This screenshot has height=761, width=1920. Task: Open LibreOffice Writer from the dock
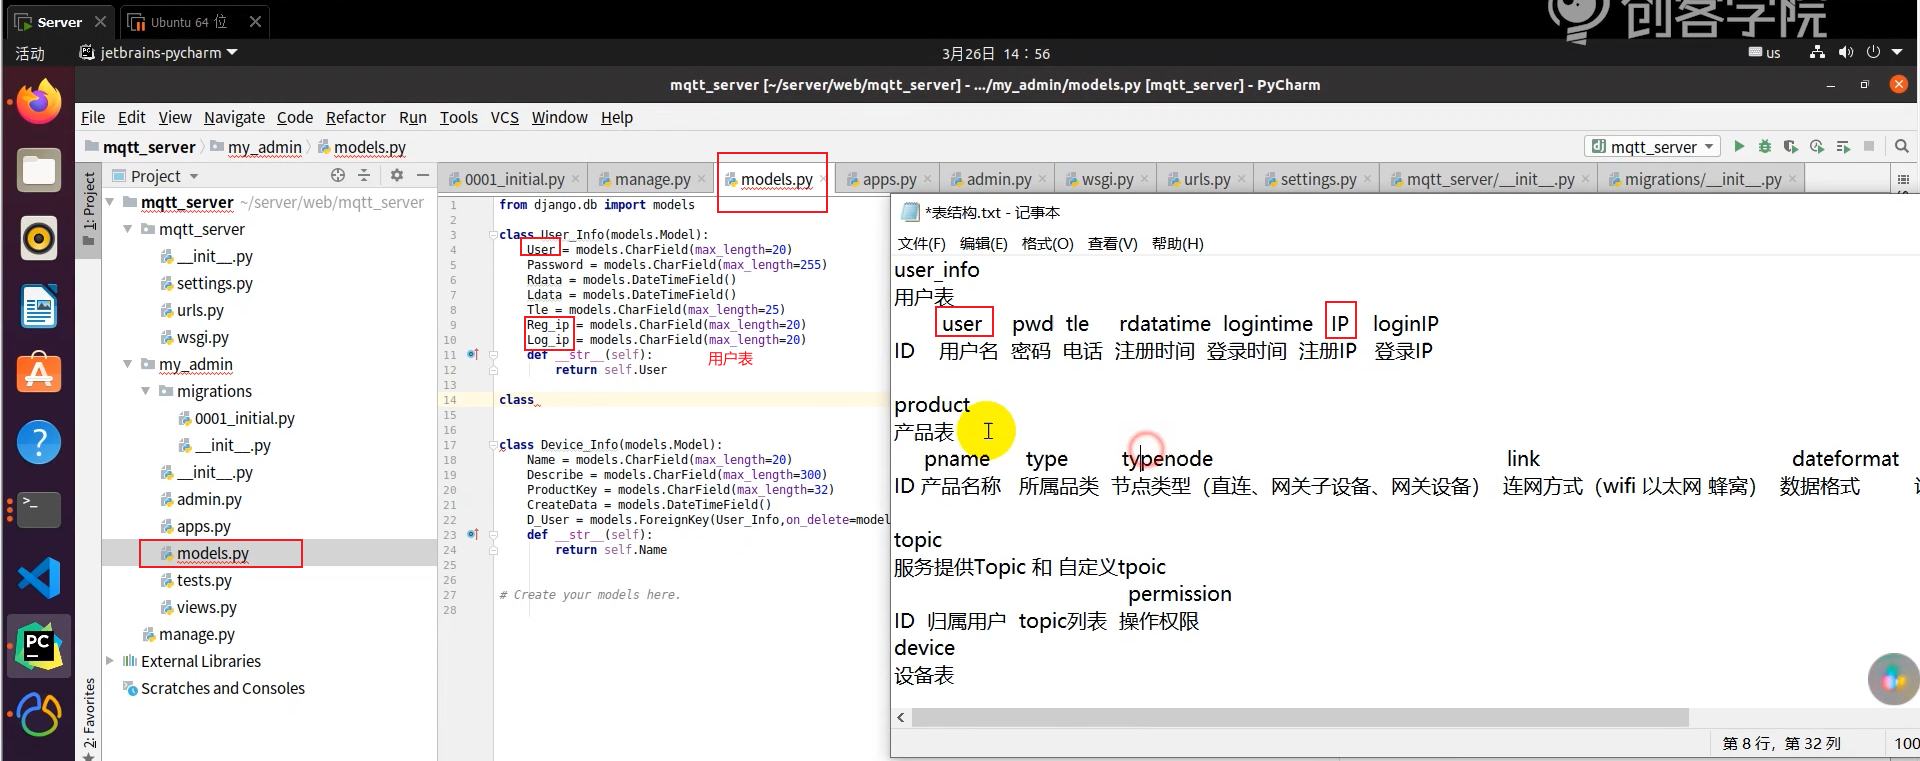(39, 306)
